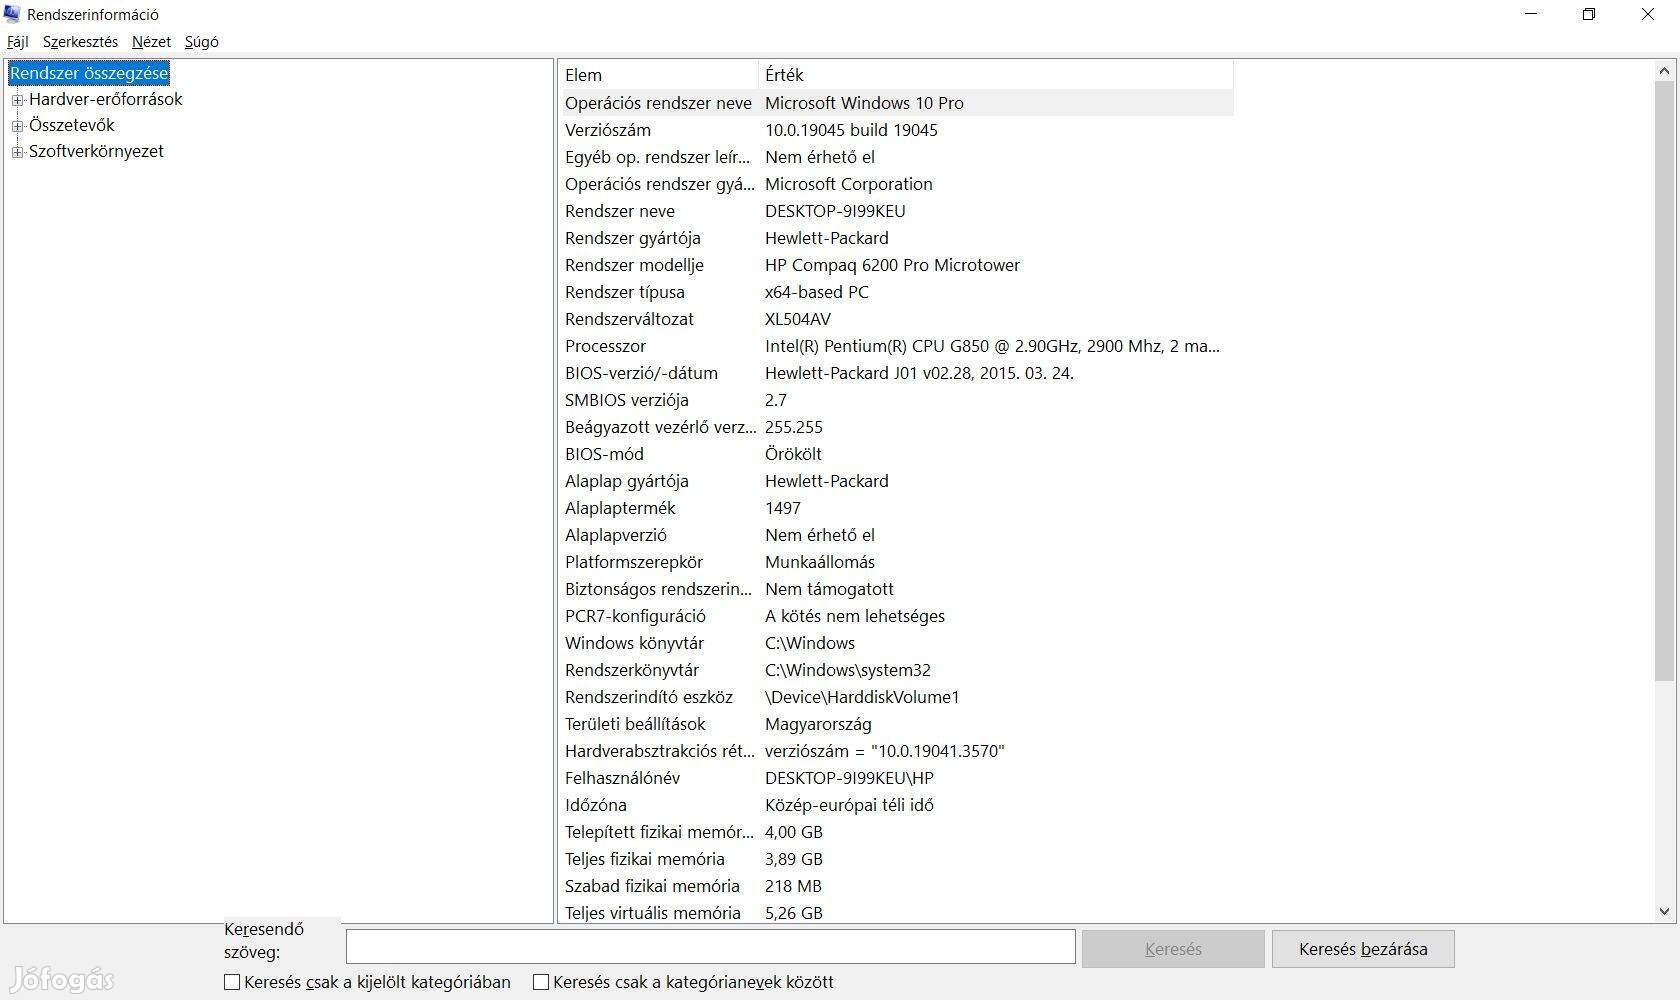Select the Alaplap gyártója row
The width and height of the screenshot is (1680, 1000).
point(897,481)
